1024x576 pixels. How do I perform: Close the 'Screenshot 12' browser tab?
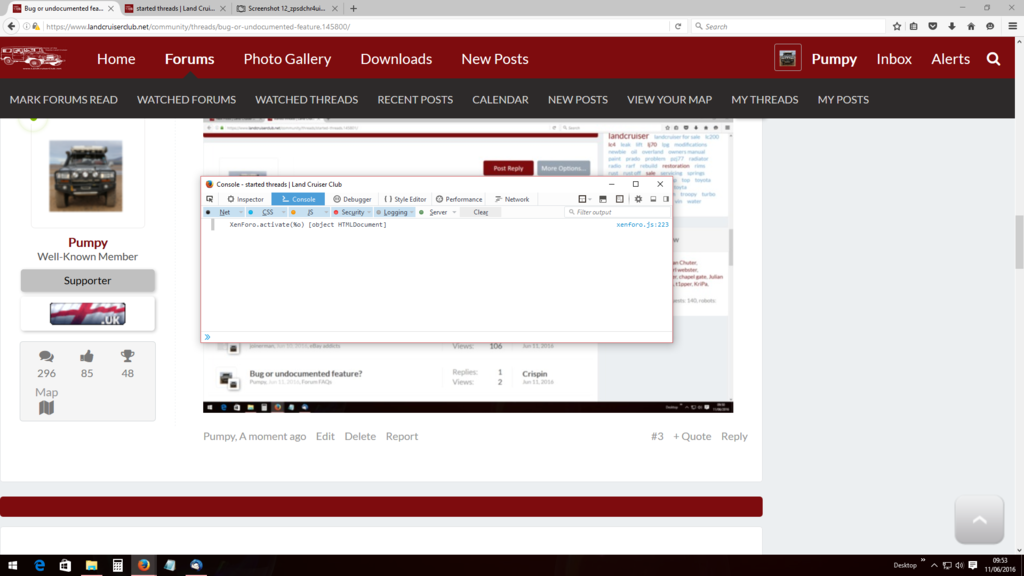[x=335, y=8]
